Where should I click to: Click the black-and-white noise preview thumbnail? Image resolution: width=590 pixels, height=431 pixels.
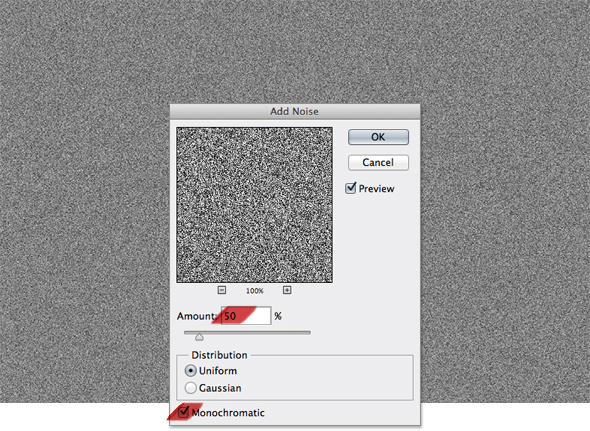tap(255, 205)
